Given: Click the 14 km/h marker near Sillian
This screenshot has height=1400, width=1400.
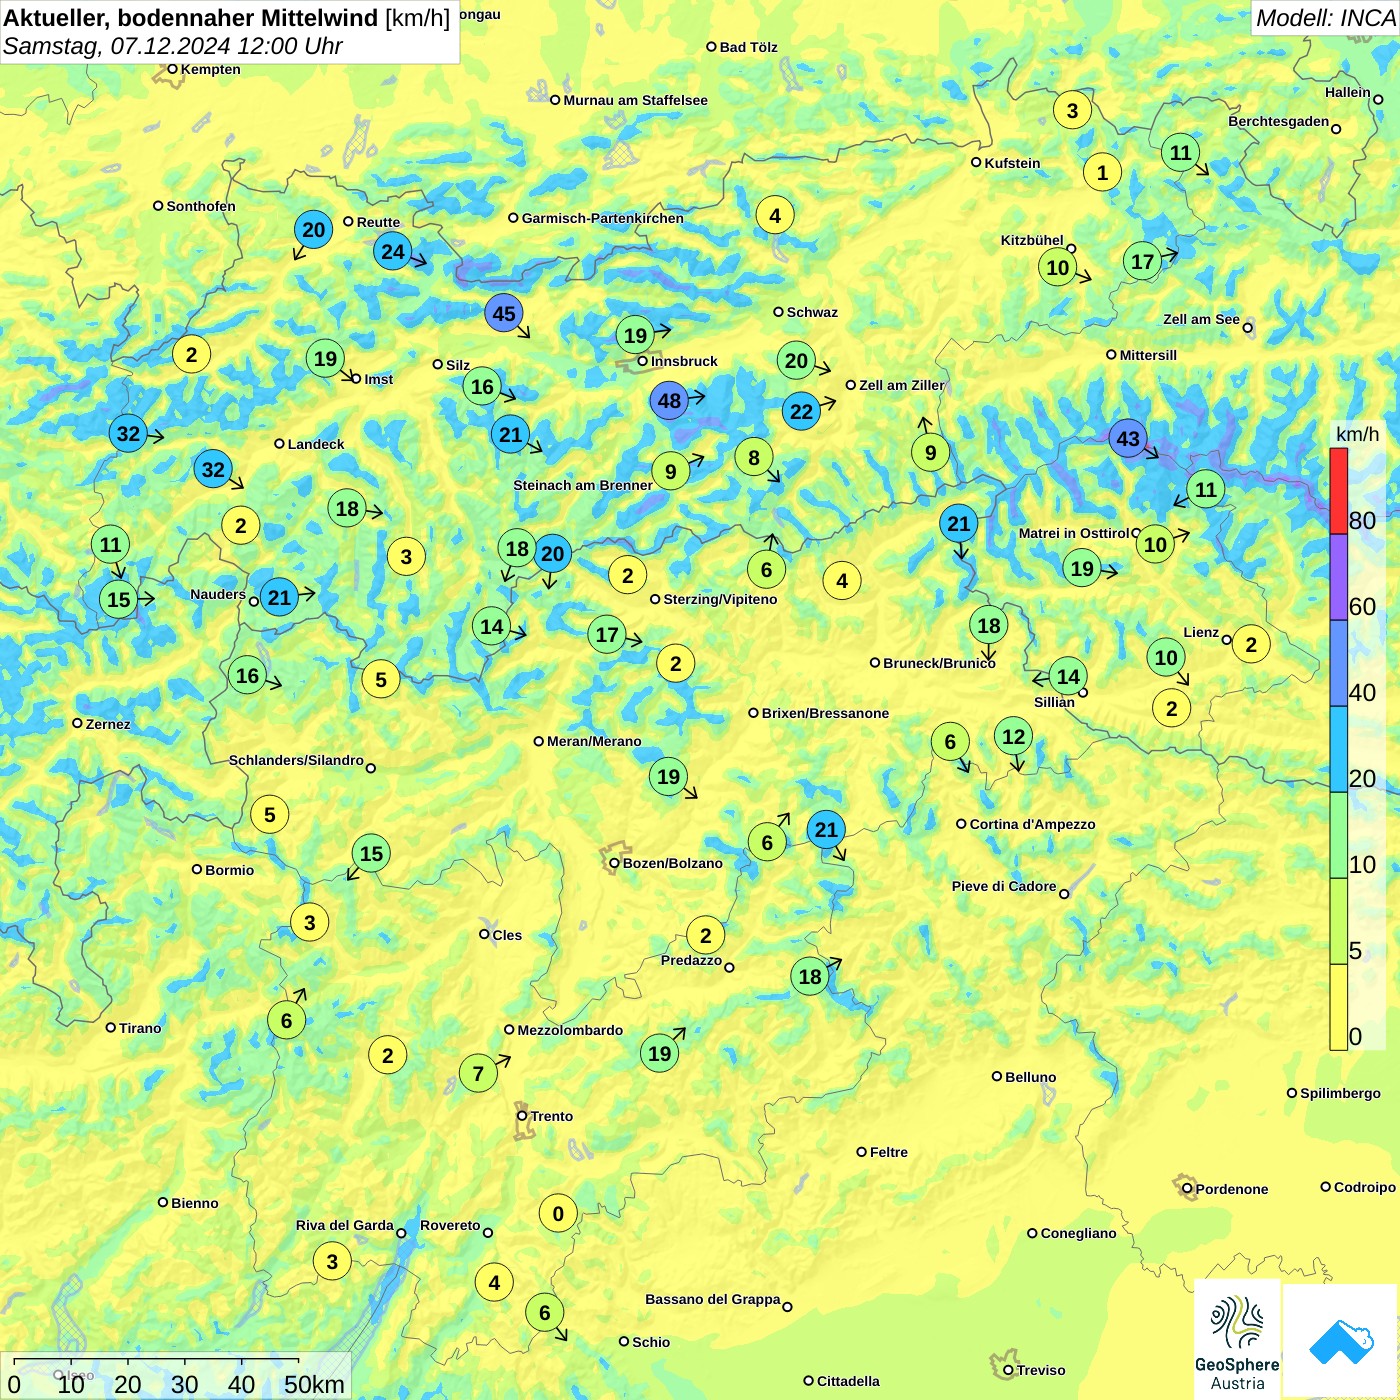Looking at the screenshot, I should [x=1068, y=677].
